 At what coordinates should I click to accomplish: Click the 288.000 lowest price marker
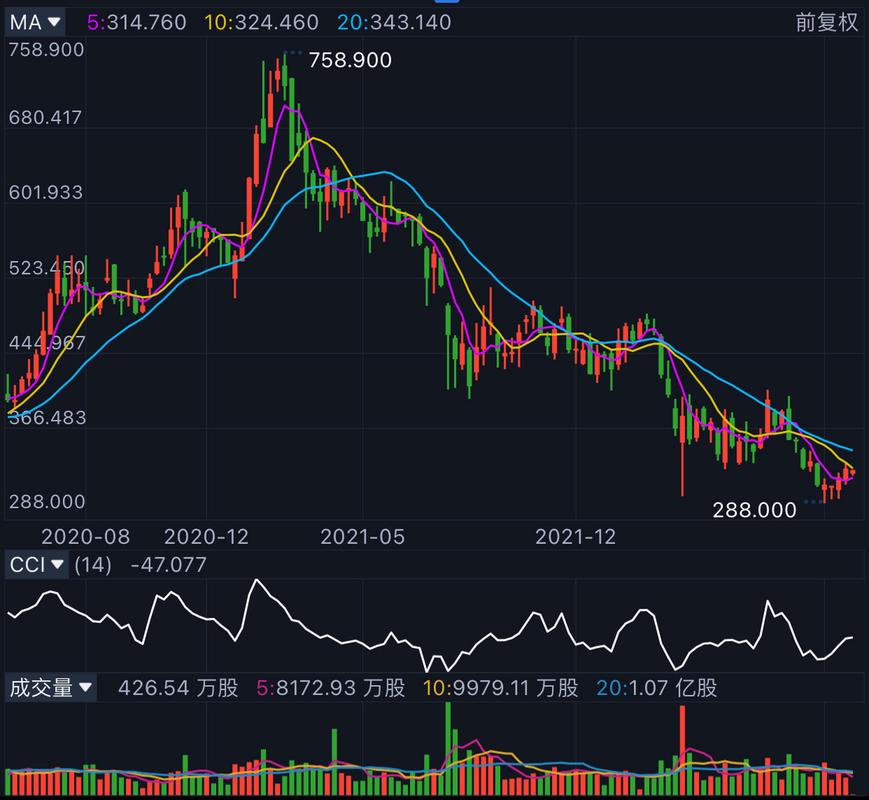tap(754, 510)
